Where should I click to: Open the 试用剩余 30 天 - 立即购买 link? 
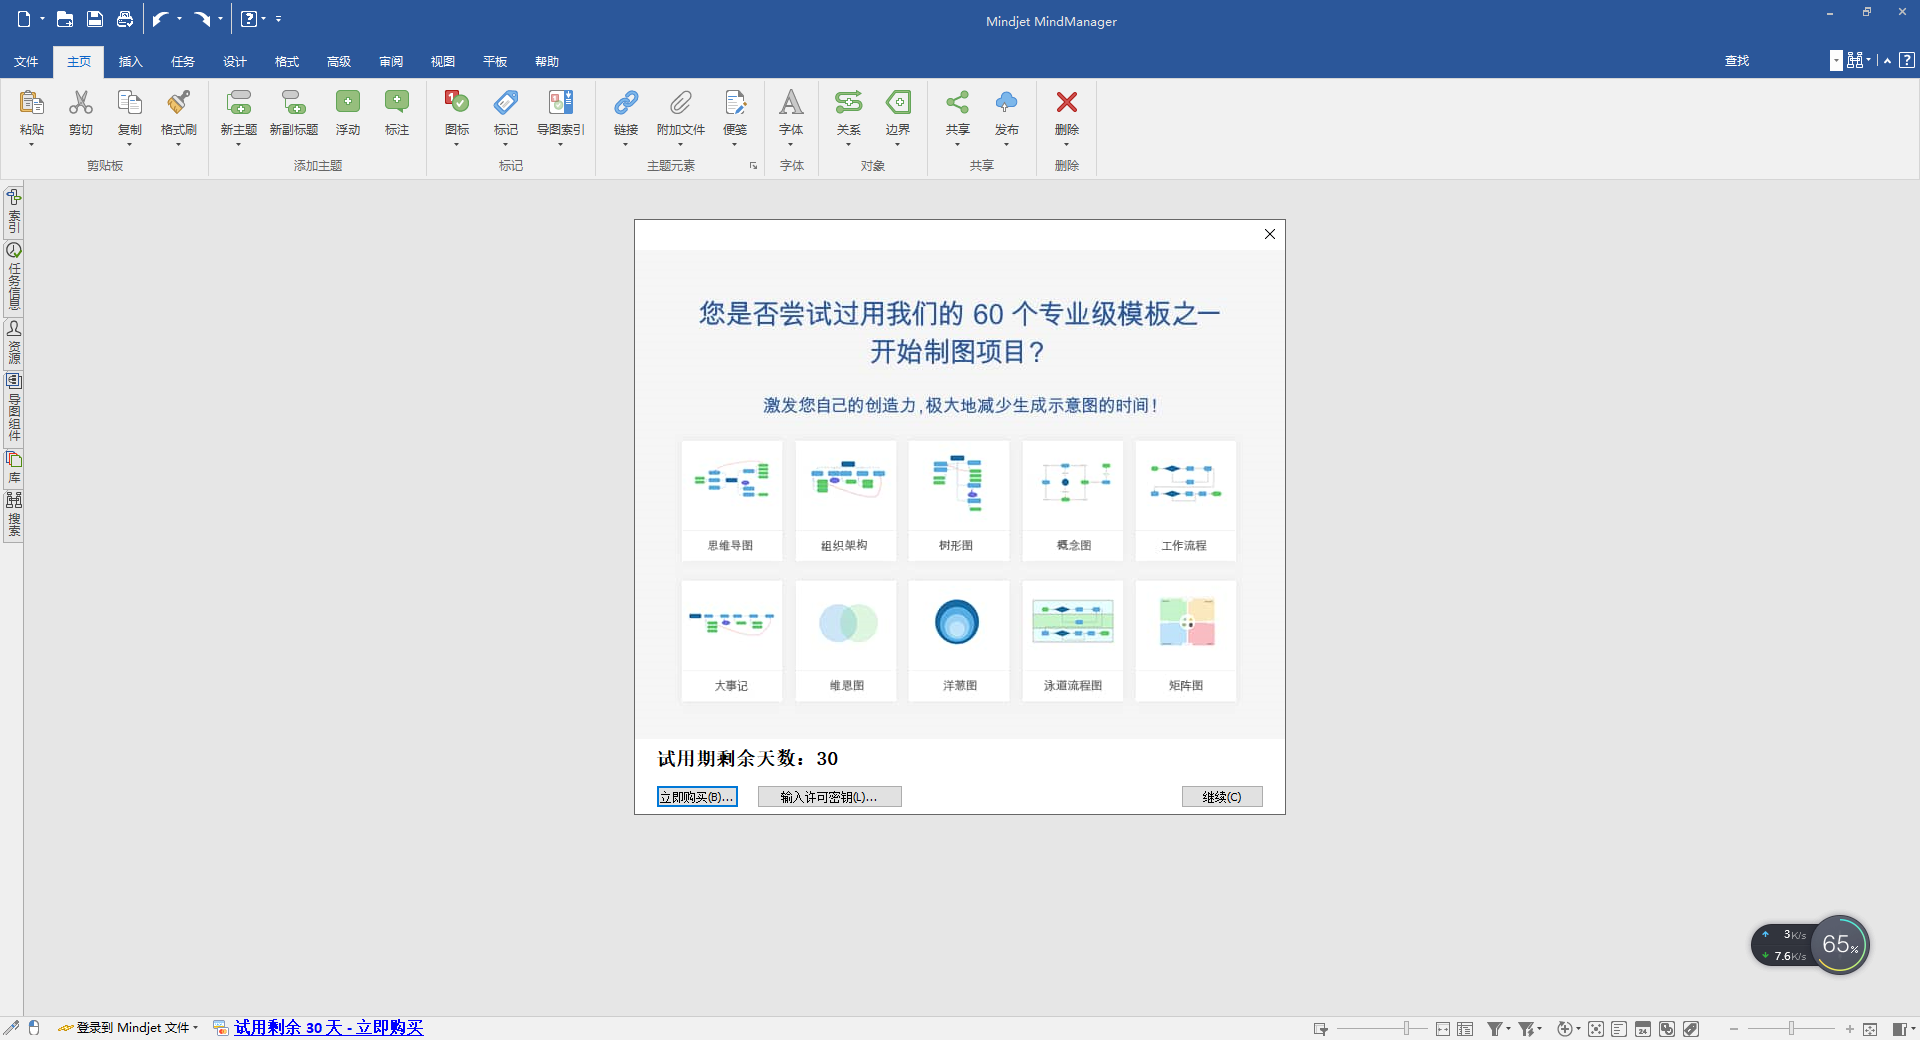click(x=329, y=1028)
